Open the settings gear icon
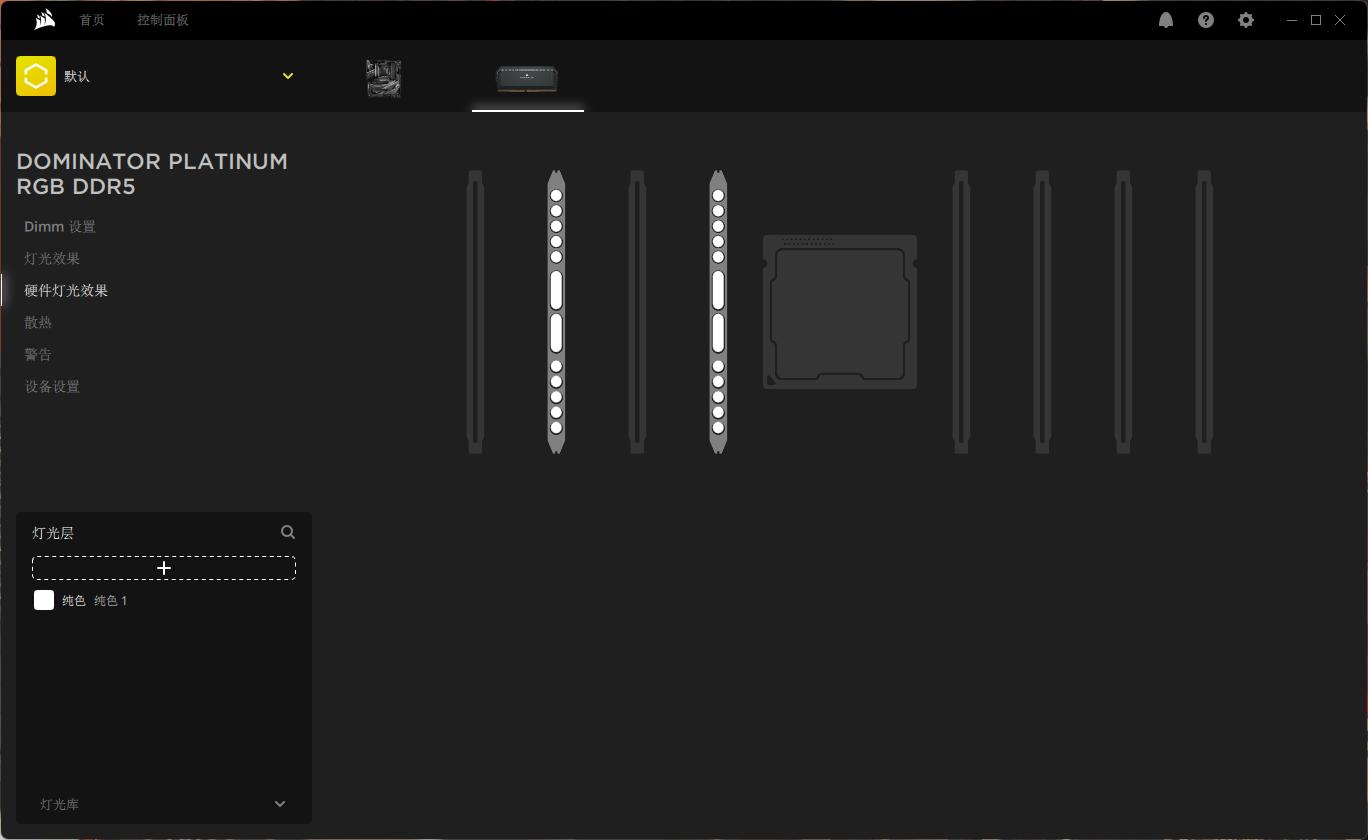This screenshot has width=1368, height=840. coord(1246,20)
